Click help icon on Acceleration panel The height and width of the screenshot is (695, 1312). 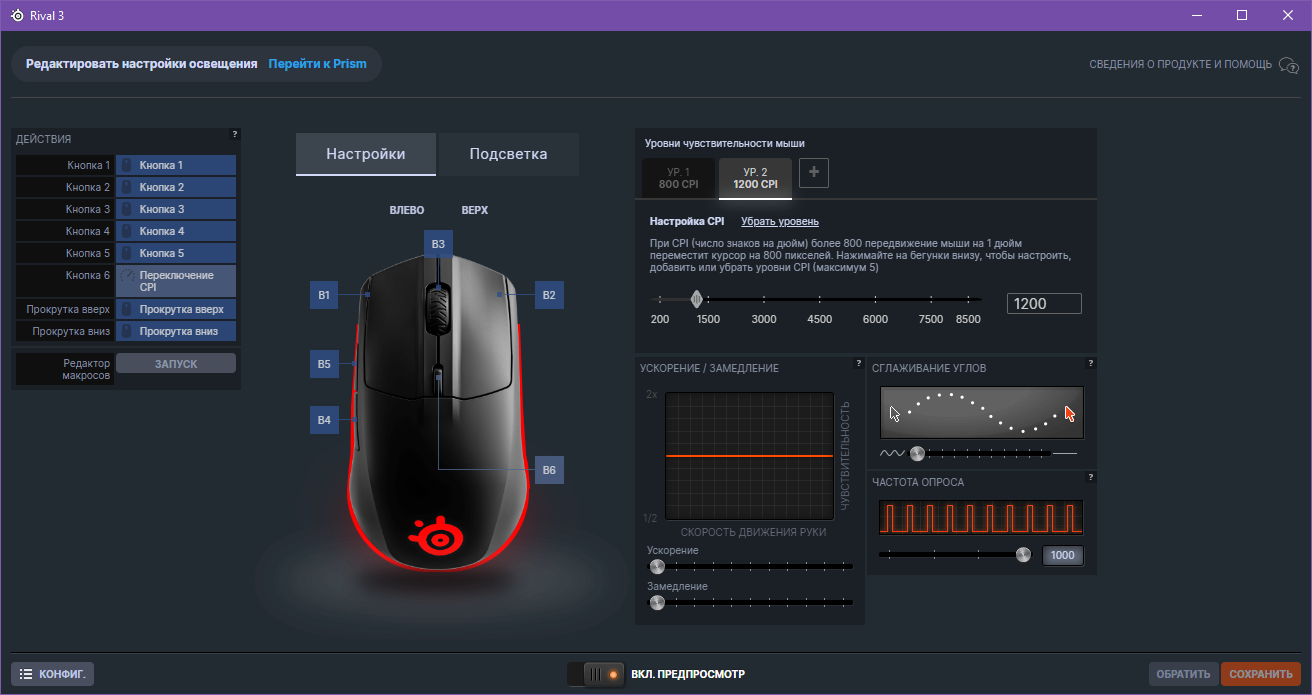point(859,363)
